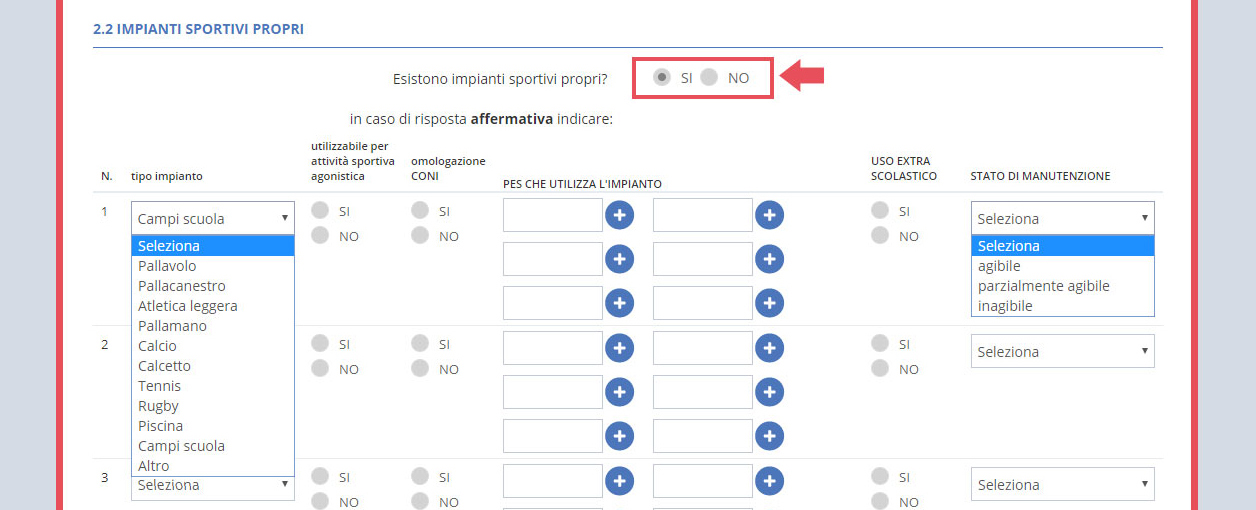Expand row 3 stato di manutenzione dropdown

pos(1062,485)
